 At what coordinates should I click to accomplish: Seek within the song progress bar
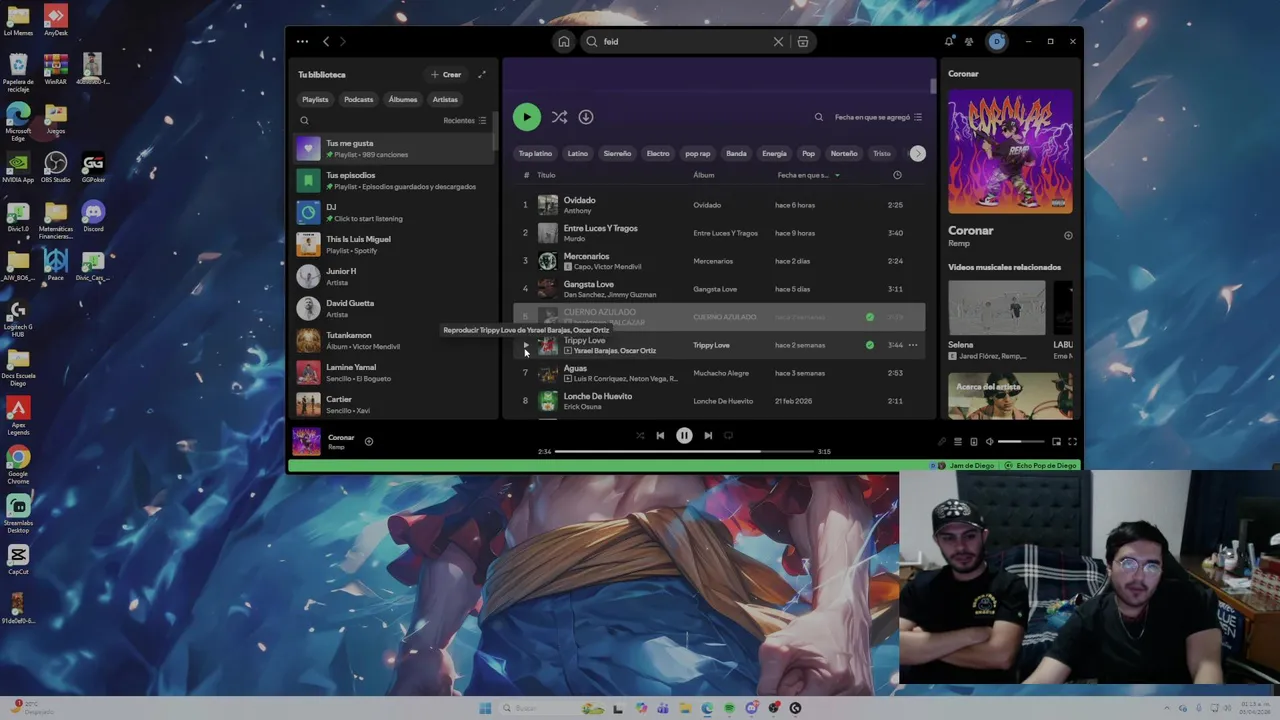(x=684, y=452)
